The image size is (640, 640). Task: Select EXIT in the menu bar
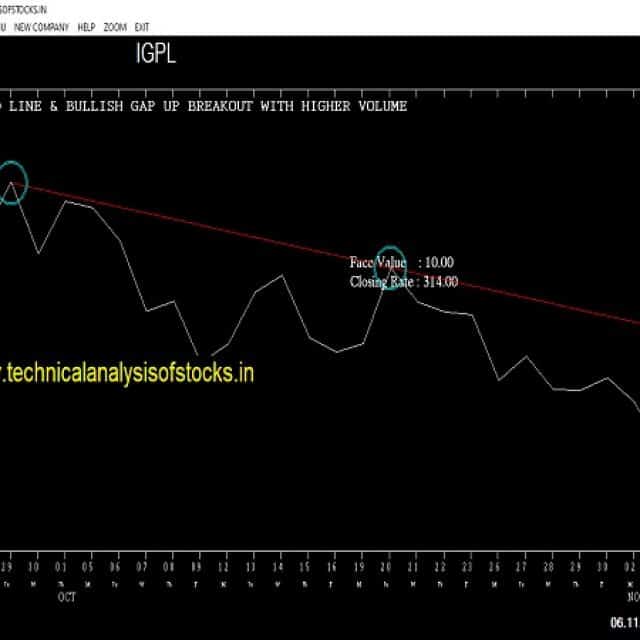pyautogui.click(x=142, y=27)
